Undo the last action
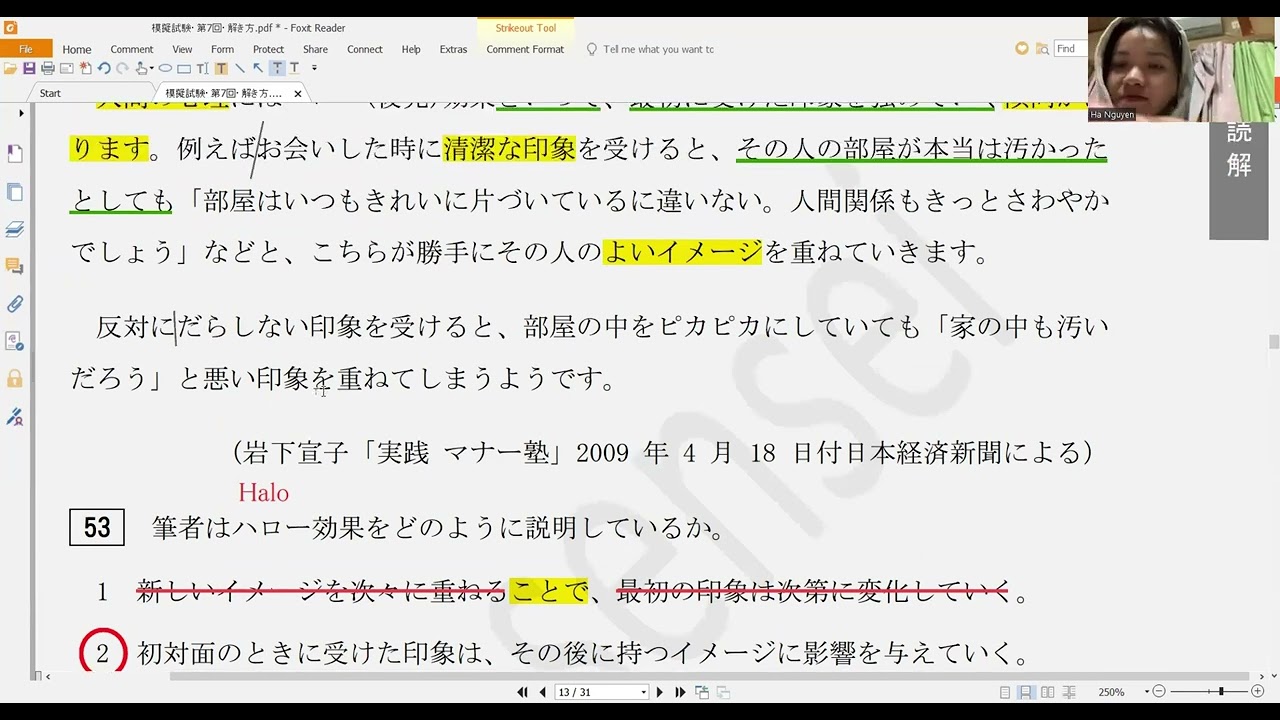The height and width of the screenshot is (720, 1280). [x=104, y=68]
